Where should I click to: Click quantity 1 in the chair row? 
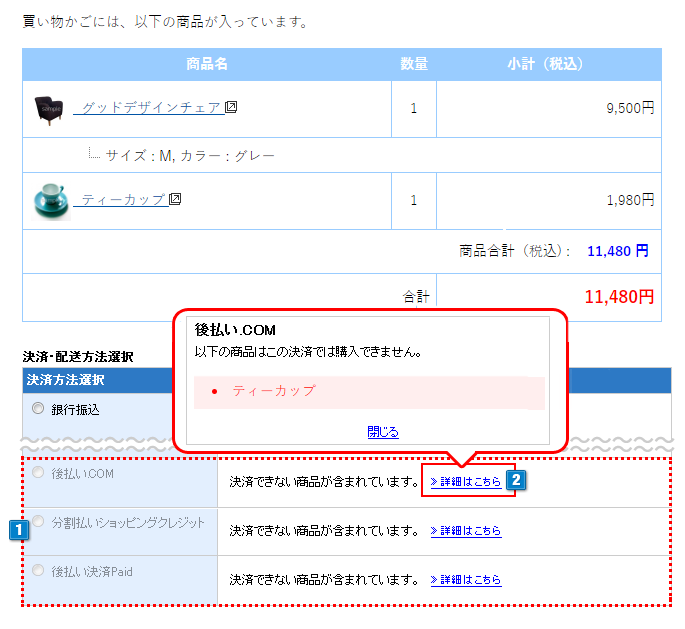click(414, 108)
